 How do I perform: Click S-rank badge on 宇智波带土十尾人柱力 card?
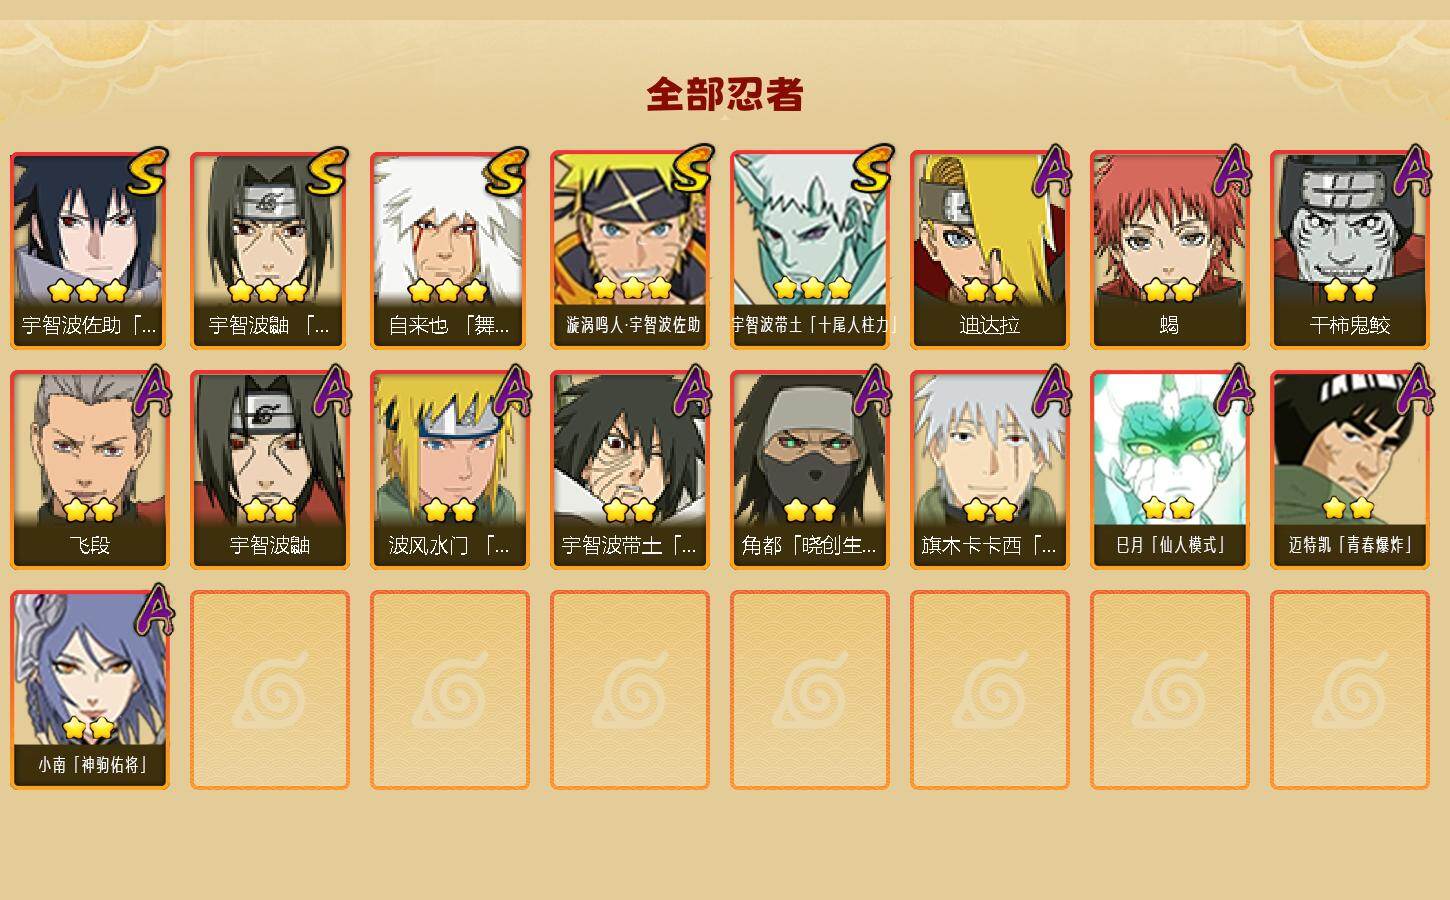point(871,171)
